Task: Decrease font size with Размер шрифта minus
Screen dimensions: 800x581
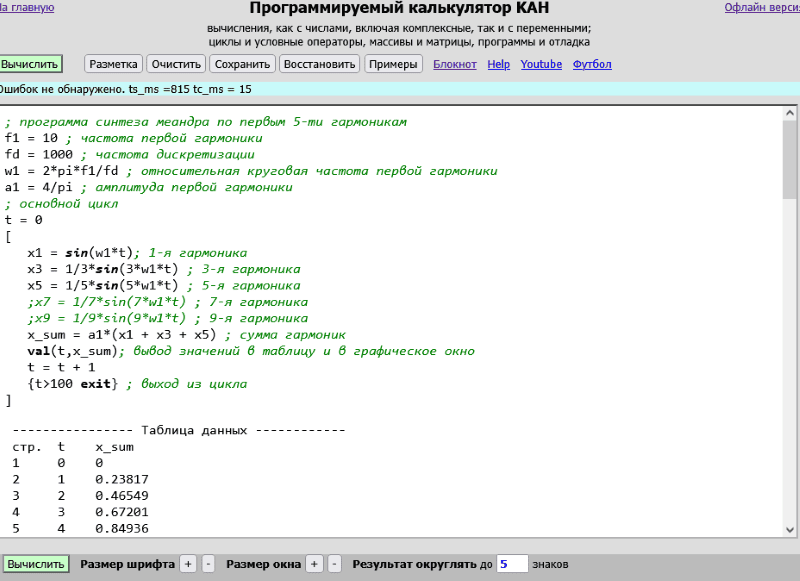Action: pos(208,564)
